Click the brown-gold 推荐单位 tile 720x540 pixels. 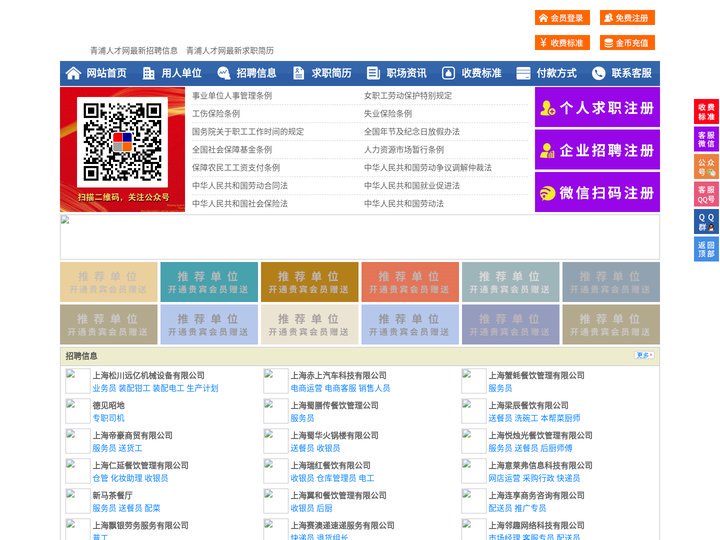pyautogui.click(x=309, y=282)
